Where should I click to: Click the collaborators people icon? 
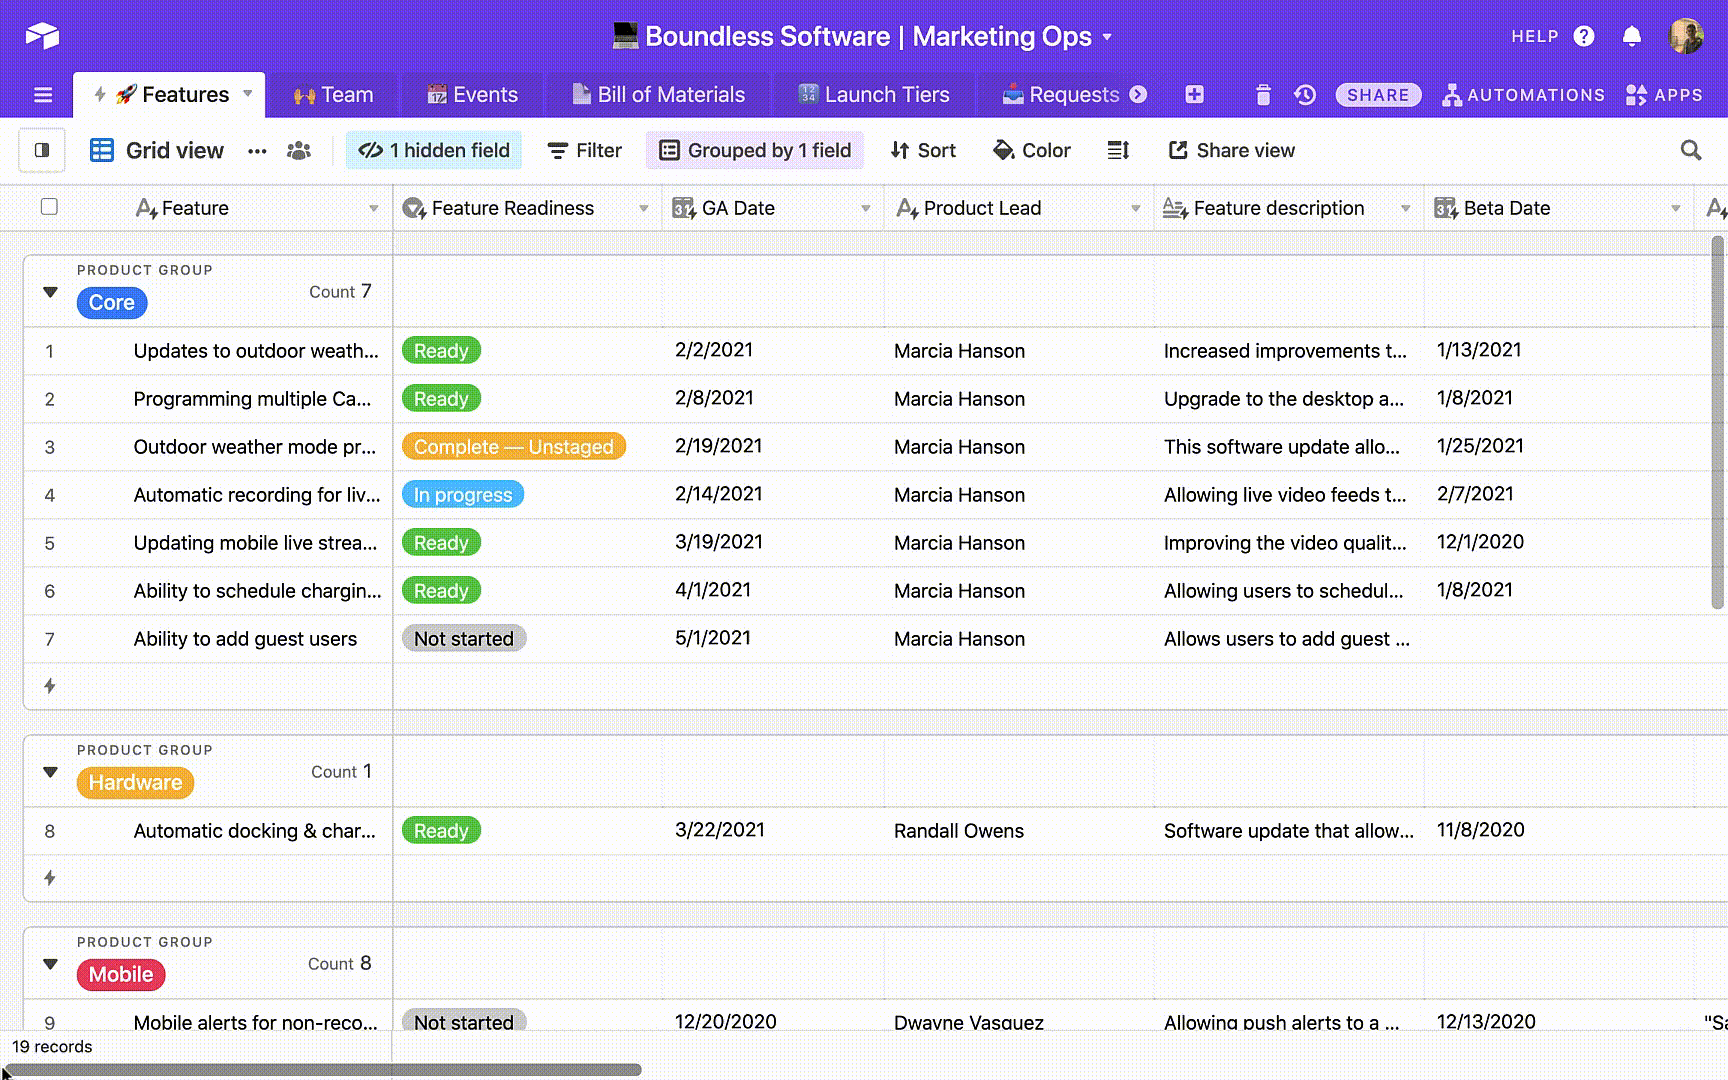tap(299, 150)
